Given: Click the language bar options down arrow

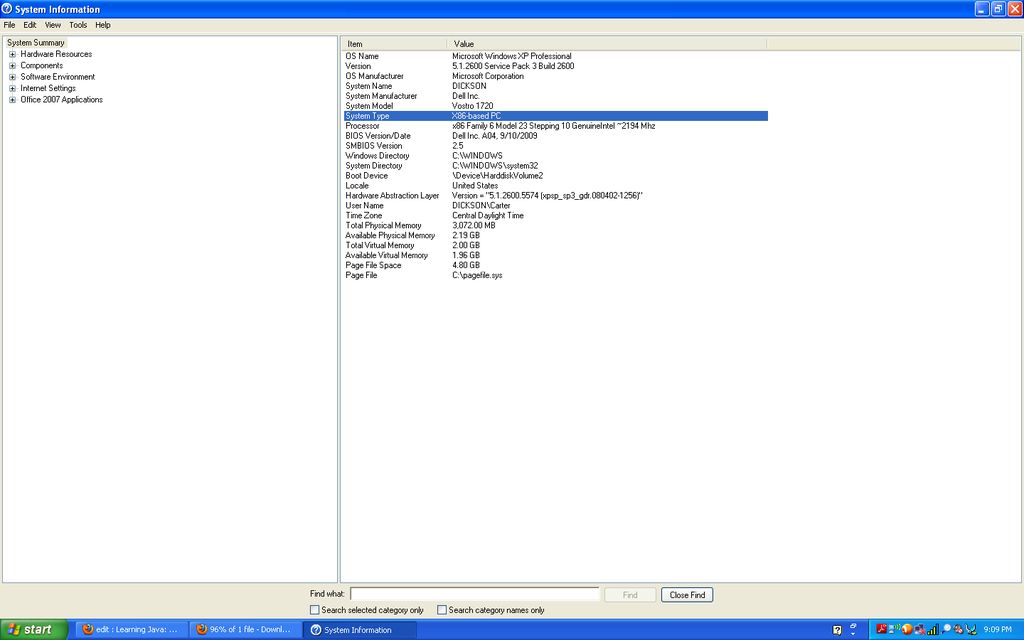Looking at the screenshot, I should (x=853, y=633).
